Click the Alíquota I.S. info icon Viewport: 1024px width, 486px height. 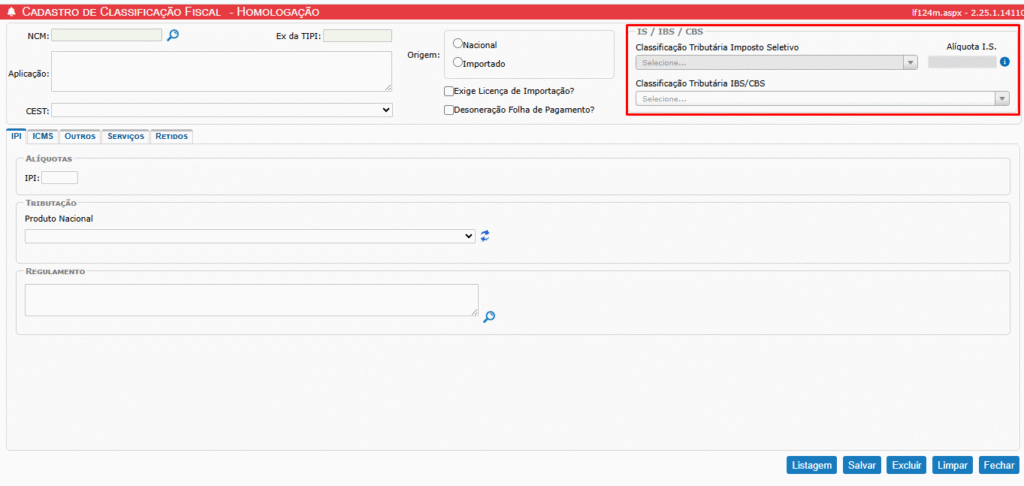[1005, 62]
